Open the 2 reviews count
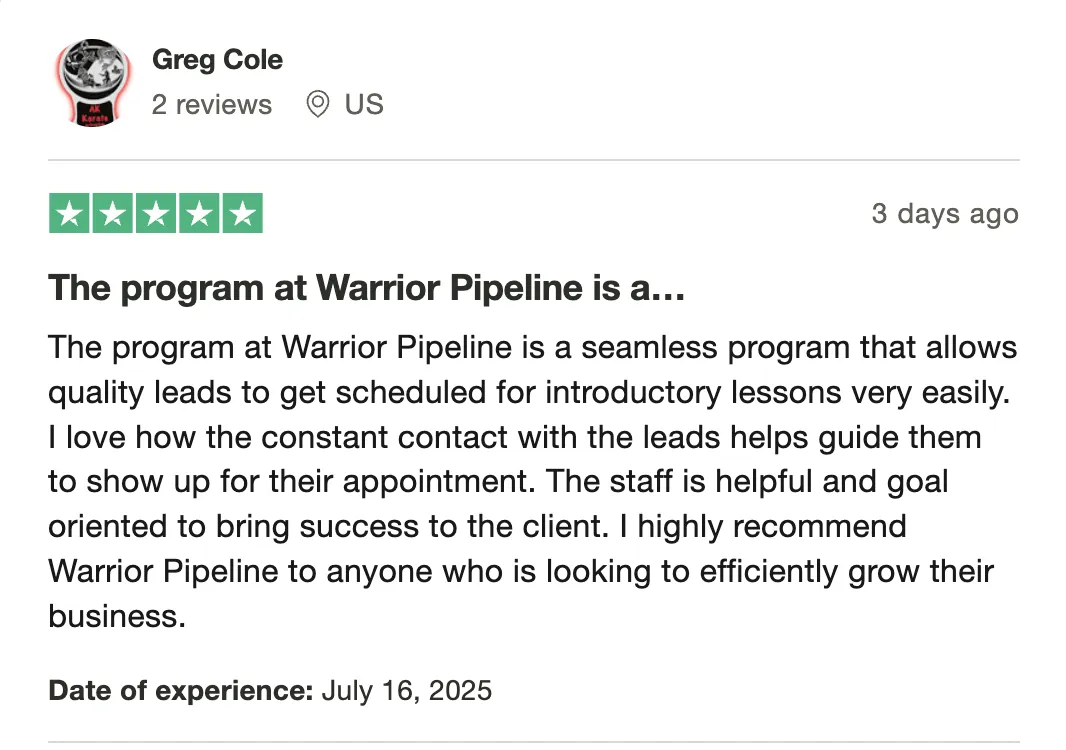Screen dimensions: 1066x750 pos(211,105)
